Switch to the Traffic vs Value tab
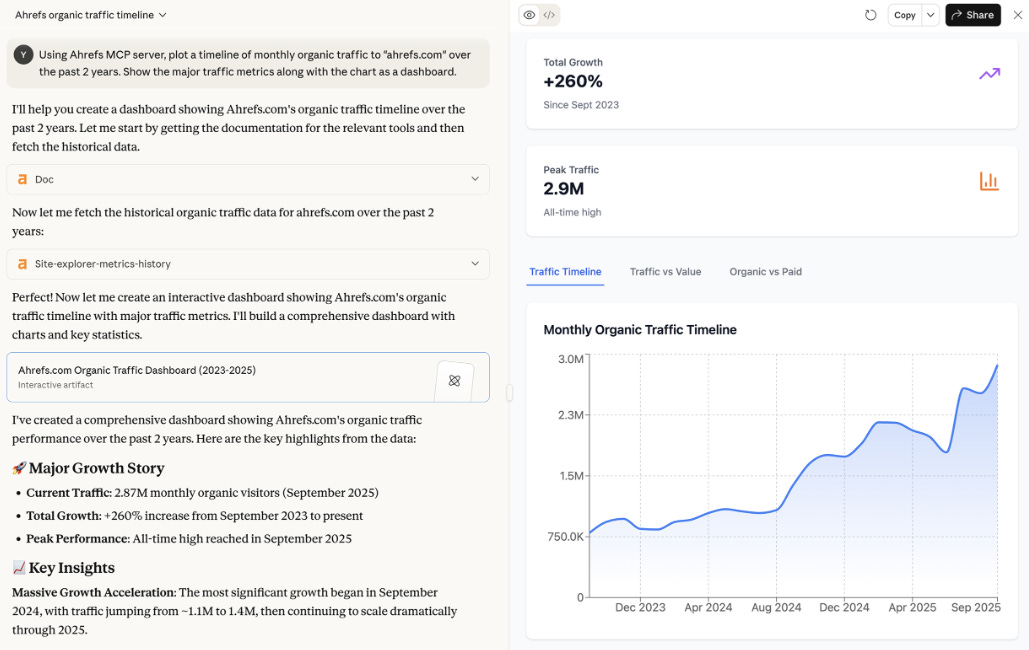The height and width of the screenshot is (650, 1029). coord(665,272)
